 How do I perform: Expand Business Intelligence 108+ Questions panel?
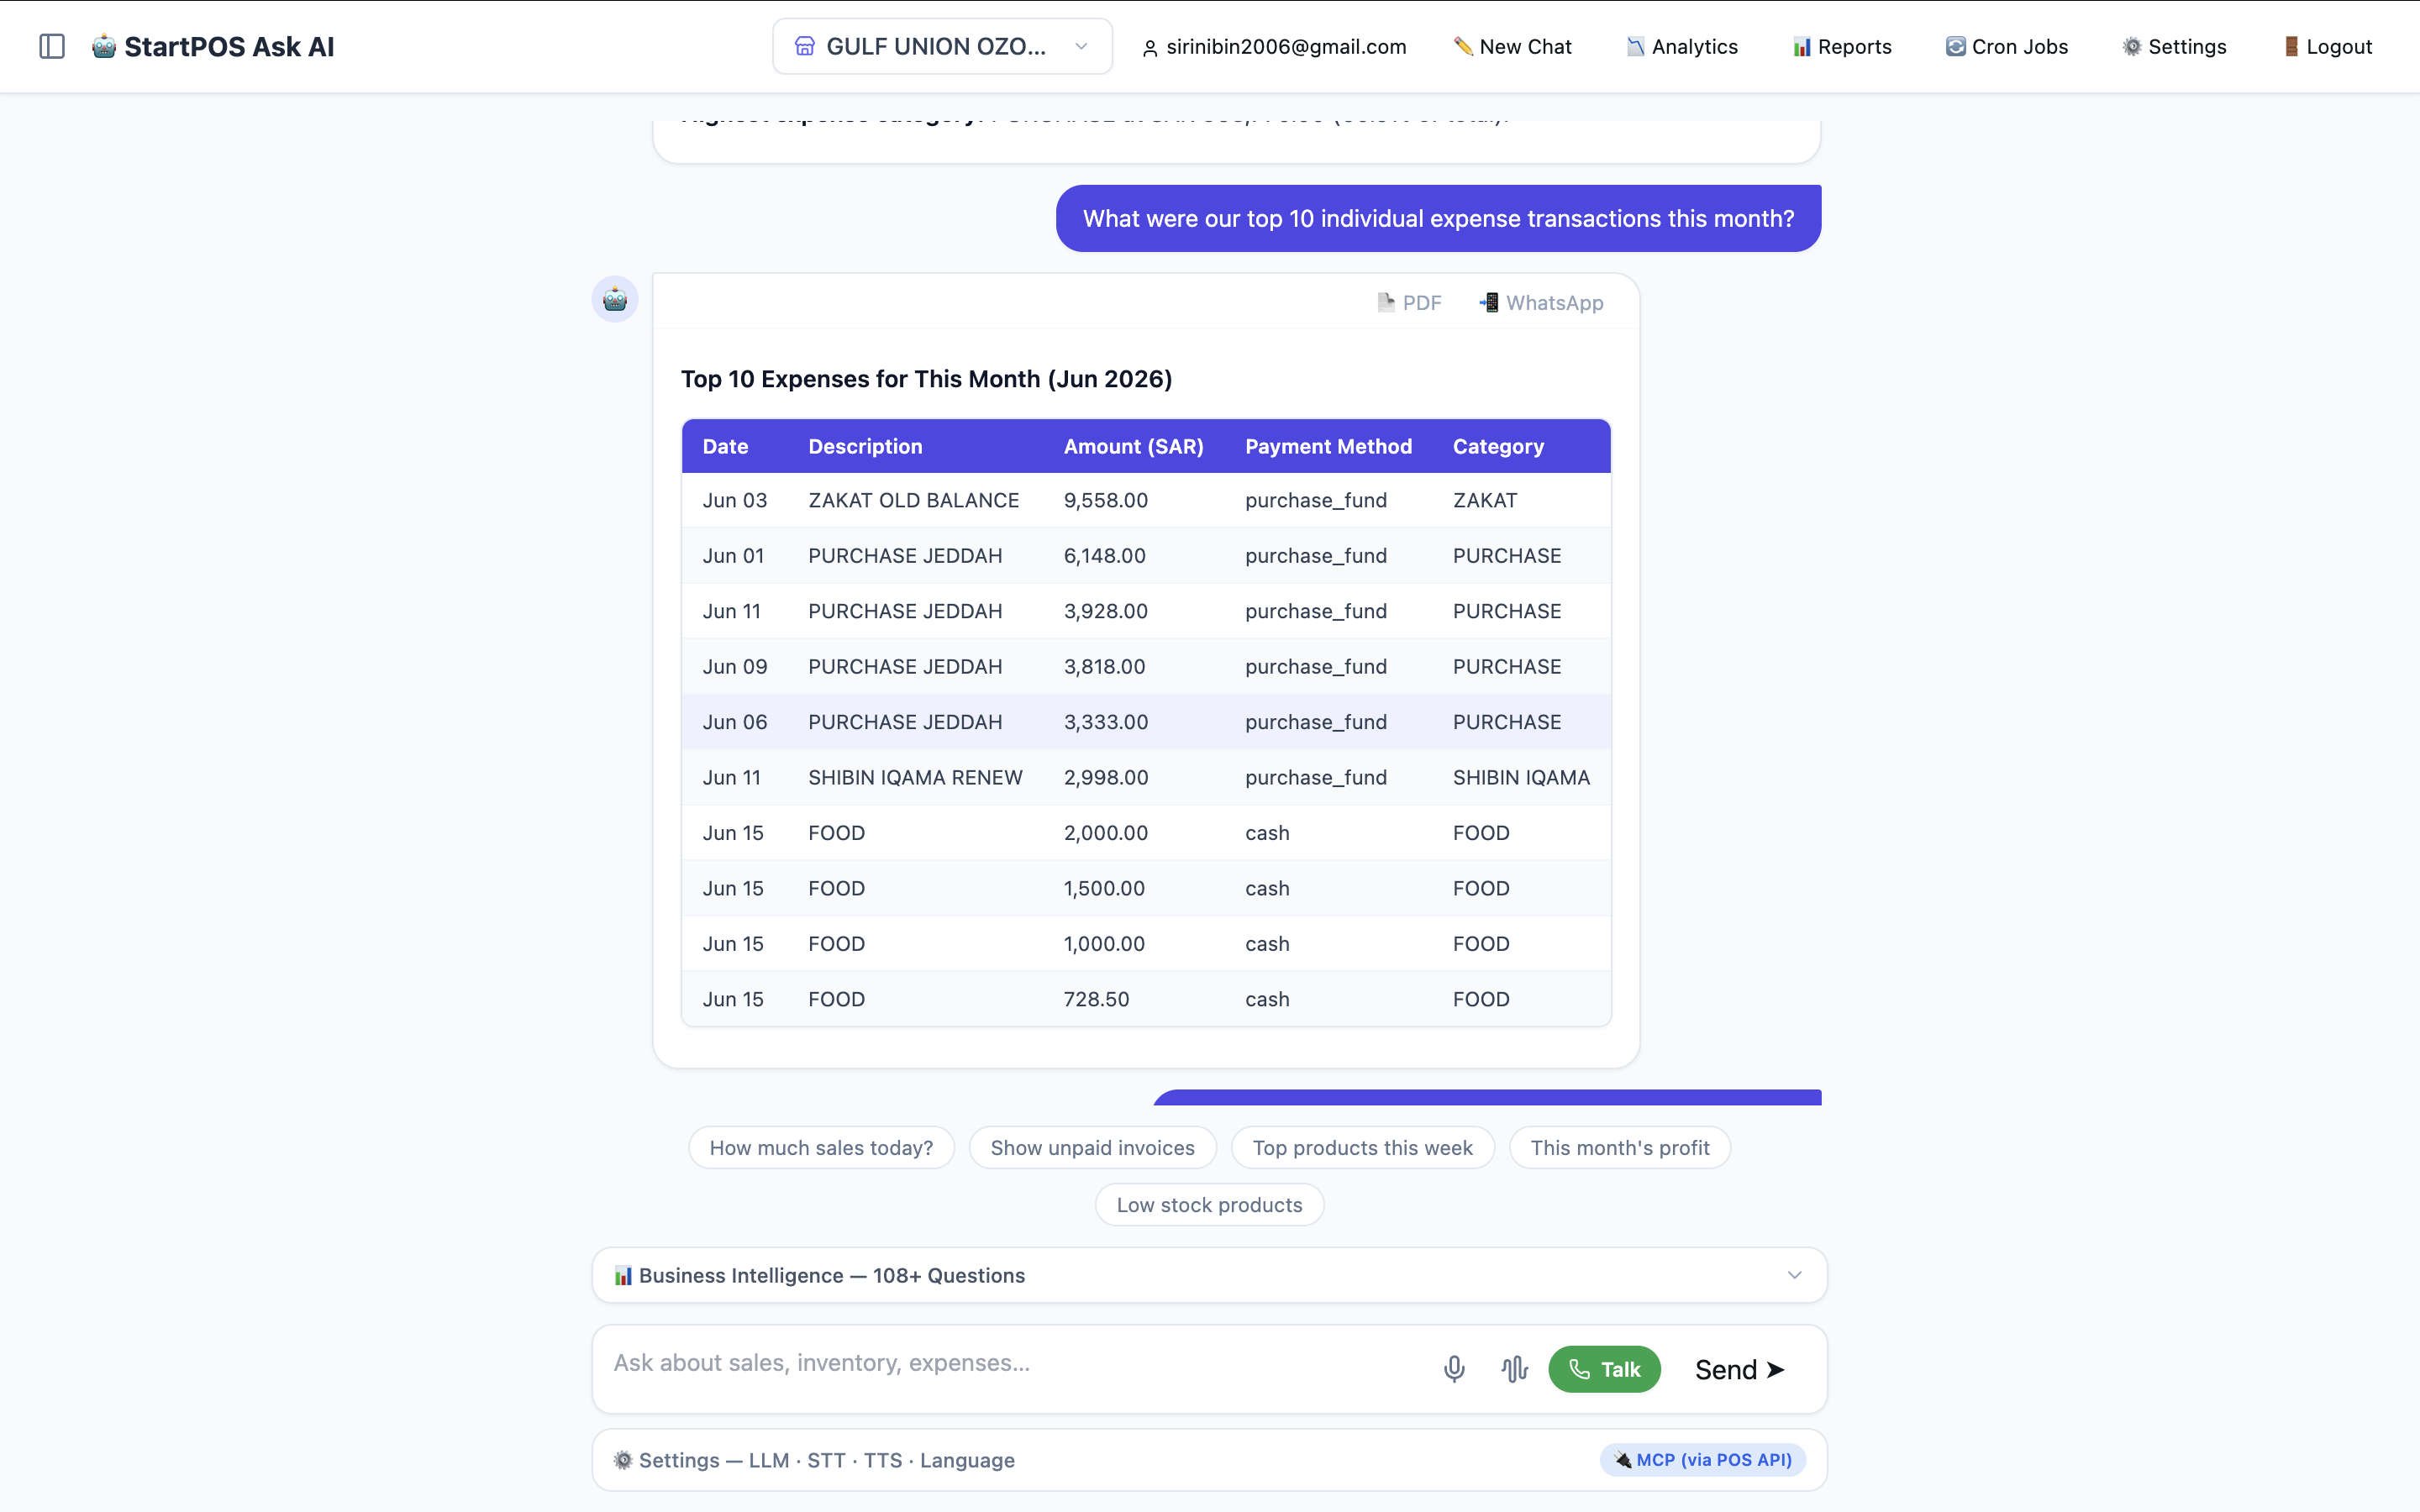tap(1209, 1275)
